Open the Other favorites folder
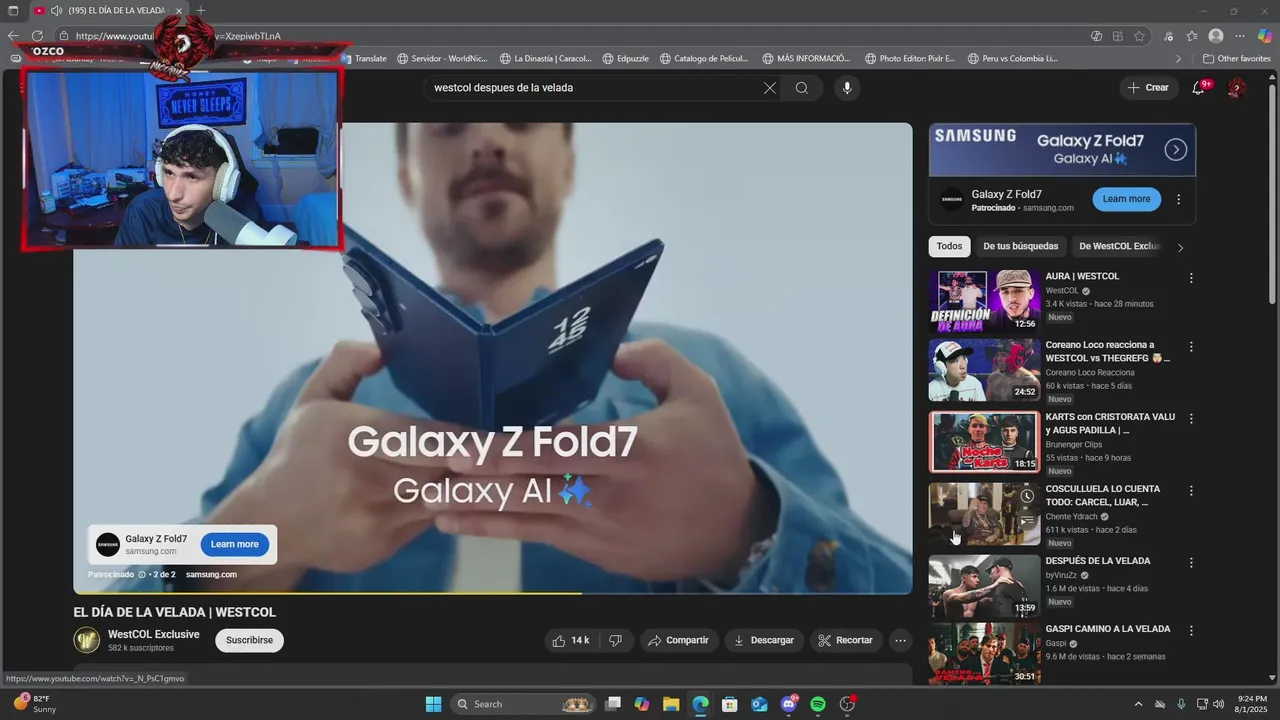Screen dimensions: 1280x720 click(x=1236, y=59)
